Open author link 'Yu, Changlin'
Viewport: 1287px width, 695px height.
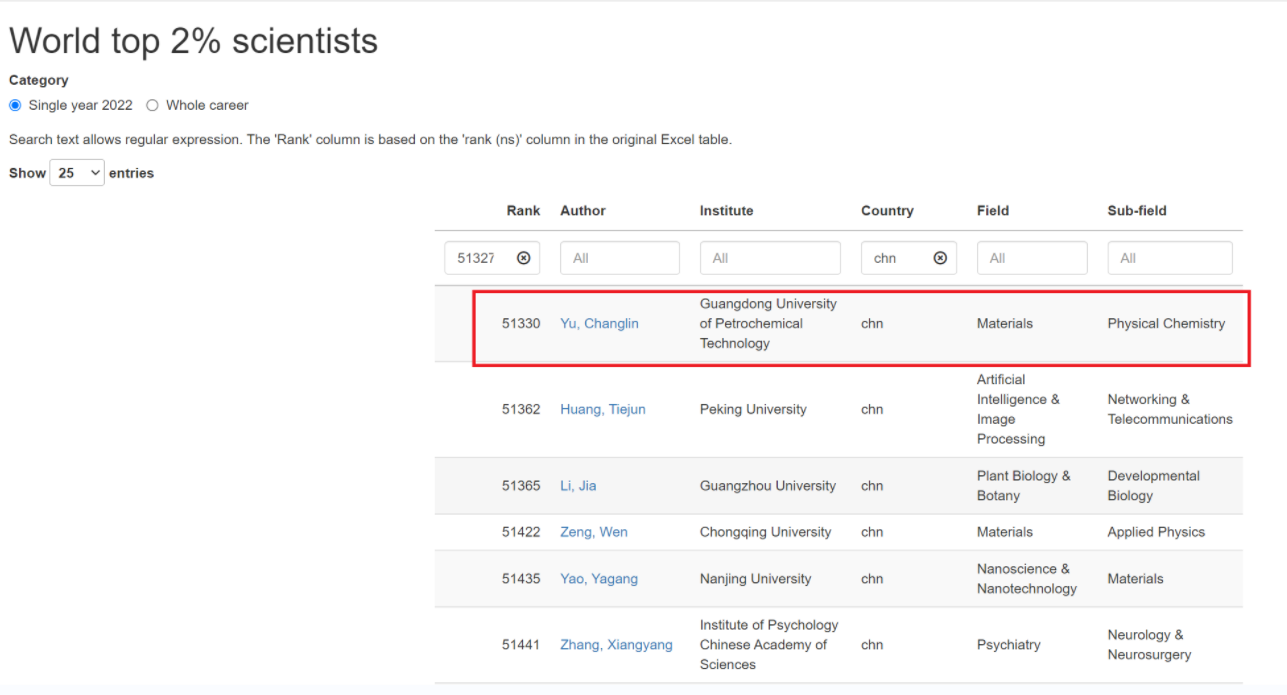(599, 324)
